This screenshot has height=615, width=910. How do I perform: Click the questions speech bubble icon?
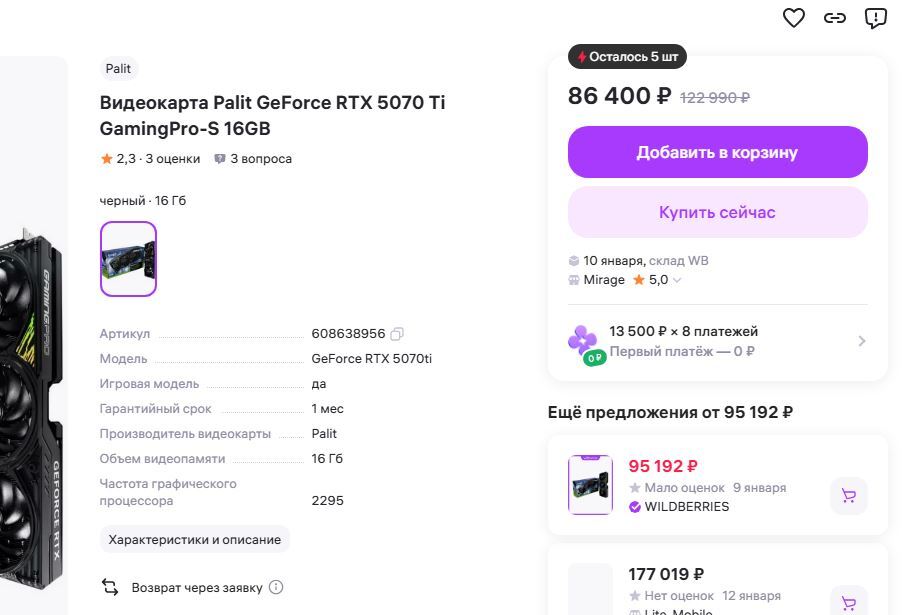click(220, 159)
